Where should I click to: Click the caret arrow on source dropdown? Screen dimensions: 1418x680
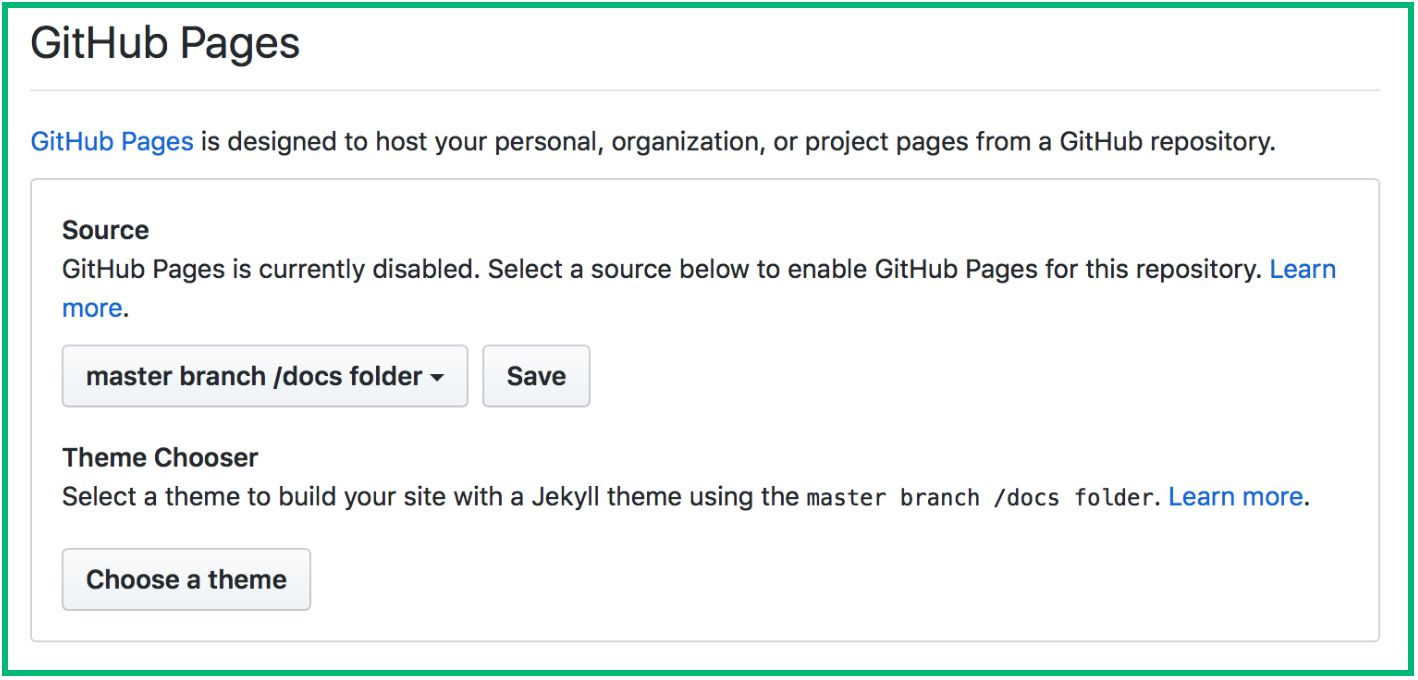click(x=437, y=378)
